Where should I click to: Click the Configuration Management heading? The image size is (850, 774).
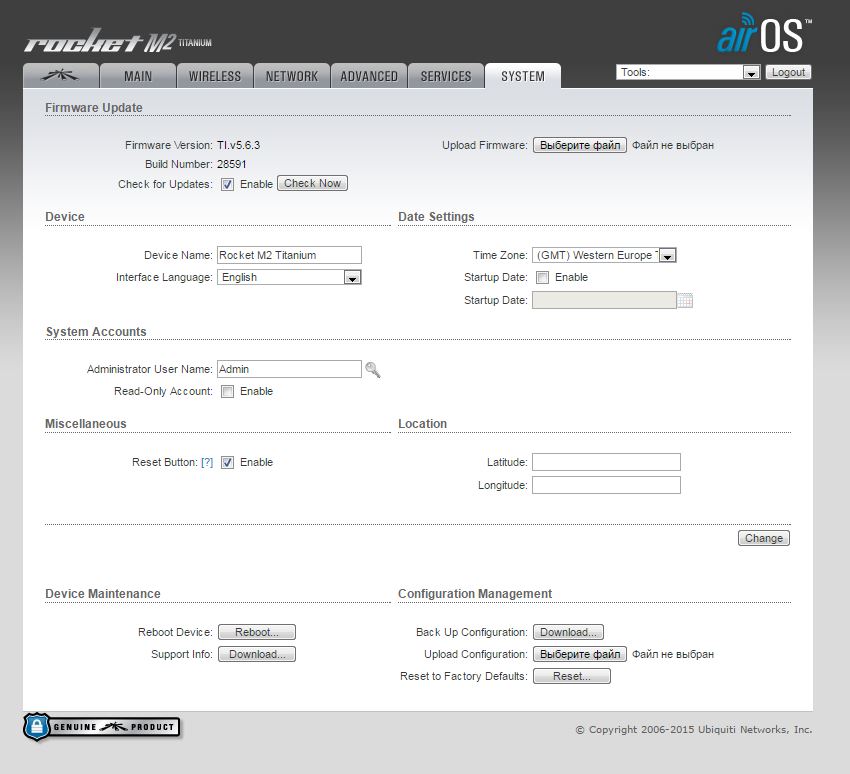[x=475, y=594]
